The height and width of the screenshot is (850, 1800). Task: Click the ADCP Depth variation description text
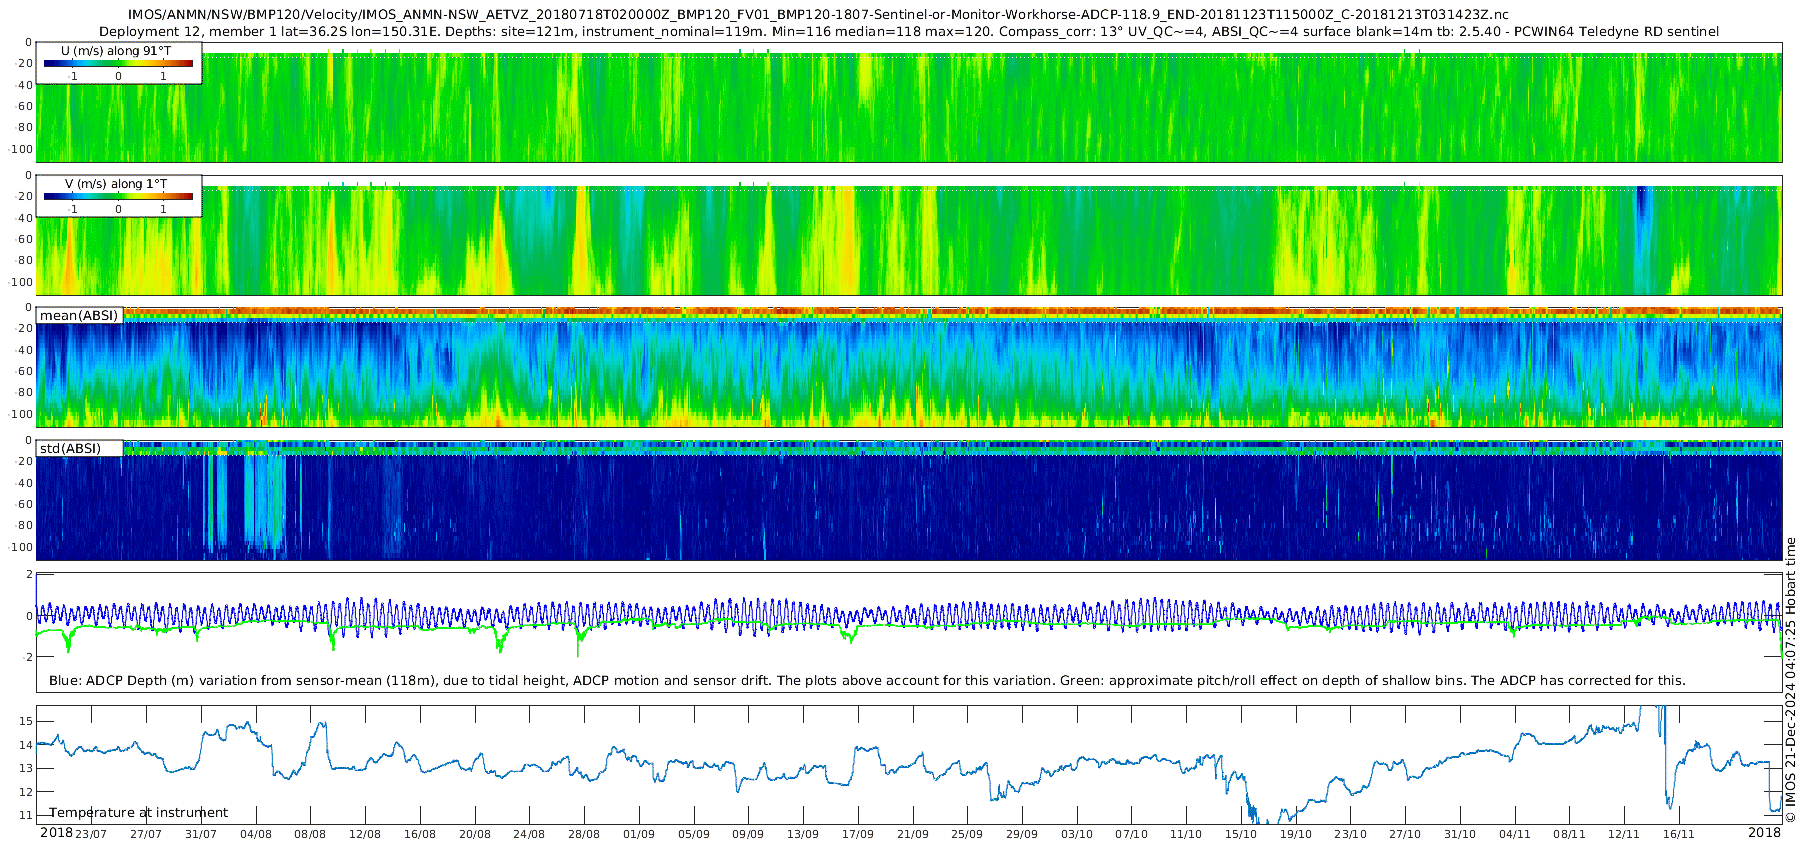(x=866, y=681)
